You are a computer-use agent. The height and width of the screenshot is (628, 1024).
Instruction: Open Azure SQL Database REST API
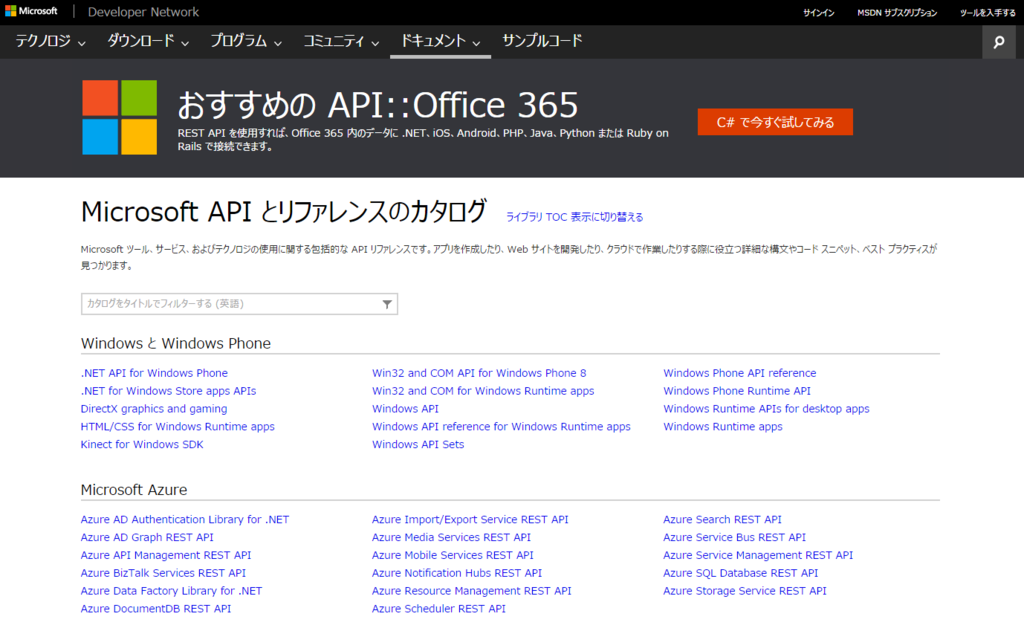(x=741, y=573)
